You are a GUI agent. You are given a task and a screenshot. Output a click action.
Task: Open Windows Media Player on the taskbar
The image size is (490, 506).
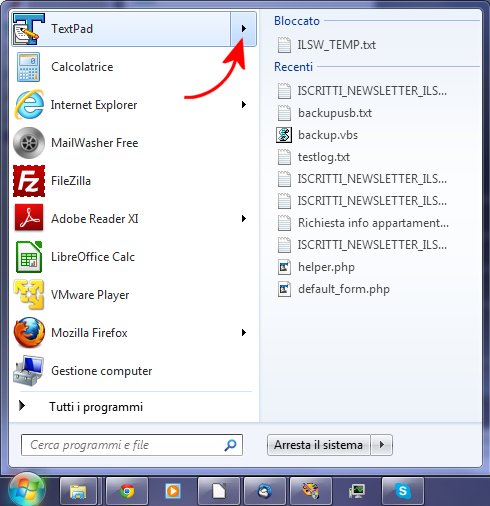[x=173, y=491]
